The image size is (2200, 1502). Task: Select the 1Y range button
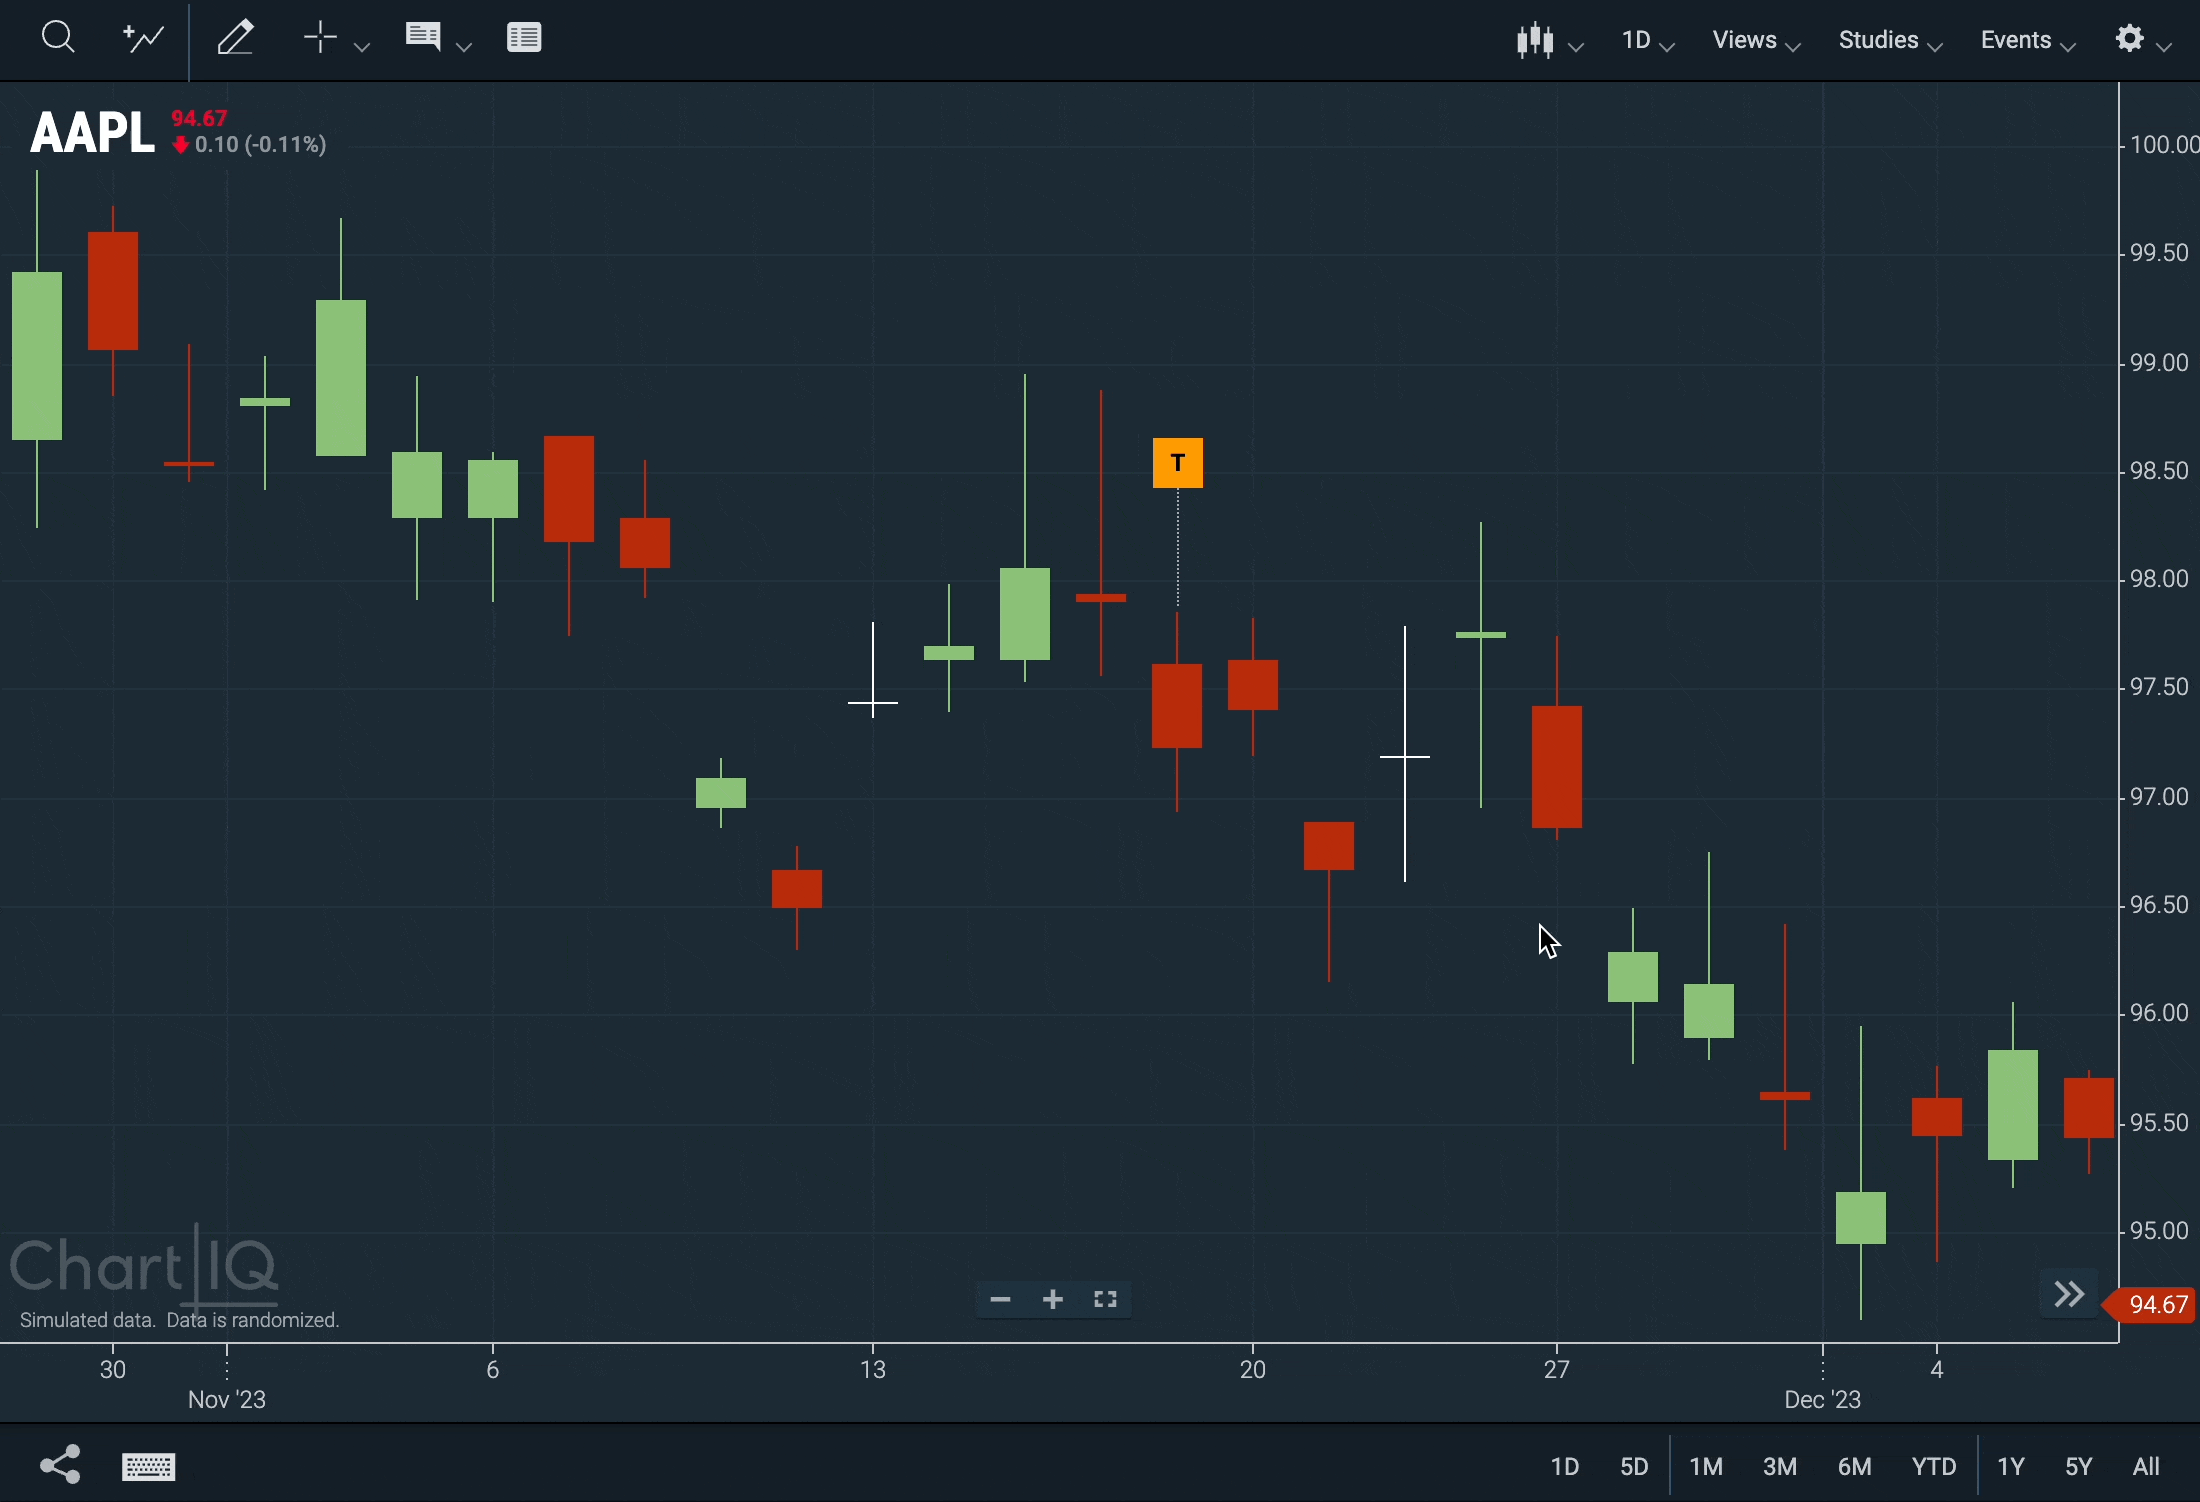[2011, 1467]
